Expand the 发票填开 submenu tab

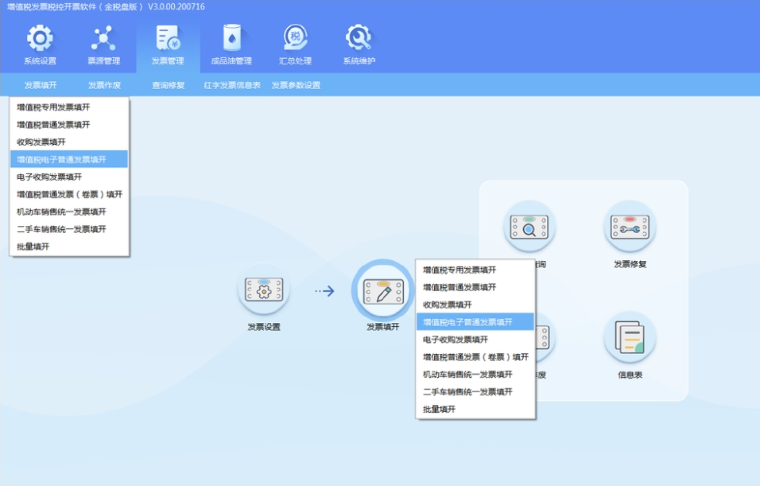(40, 85)
